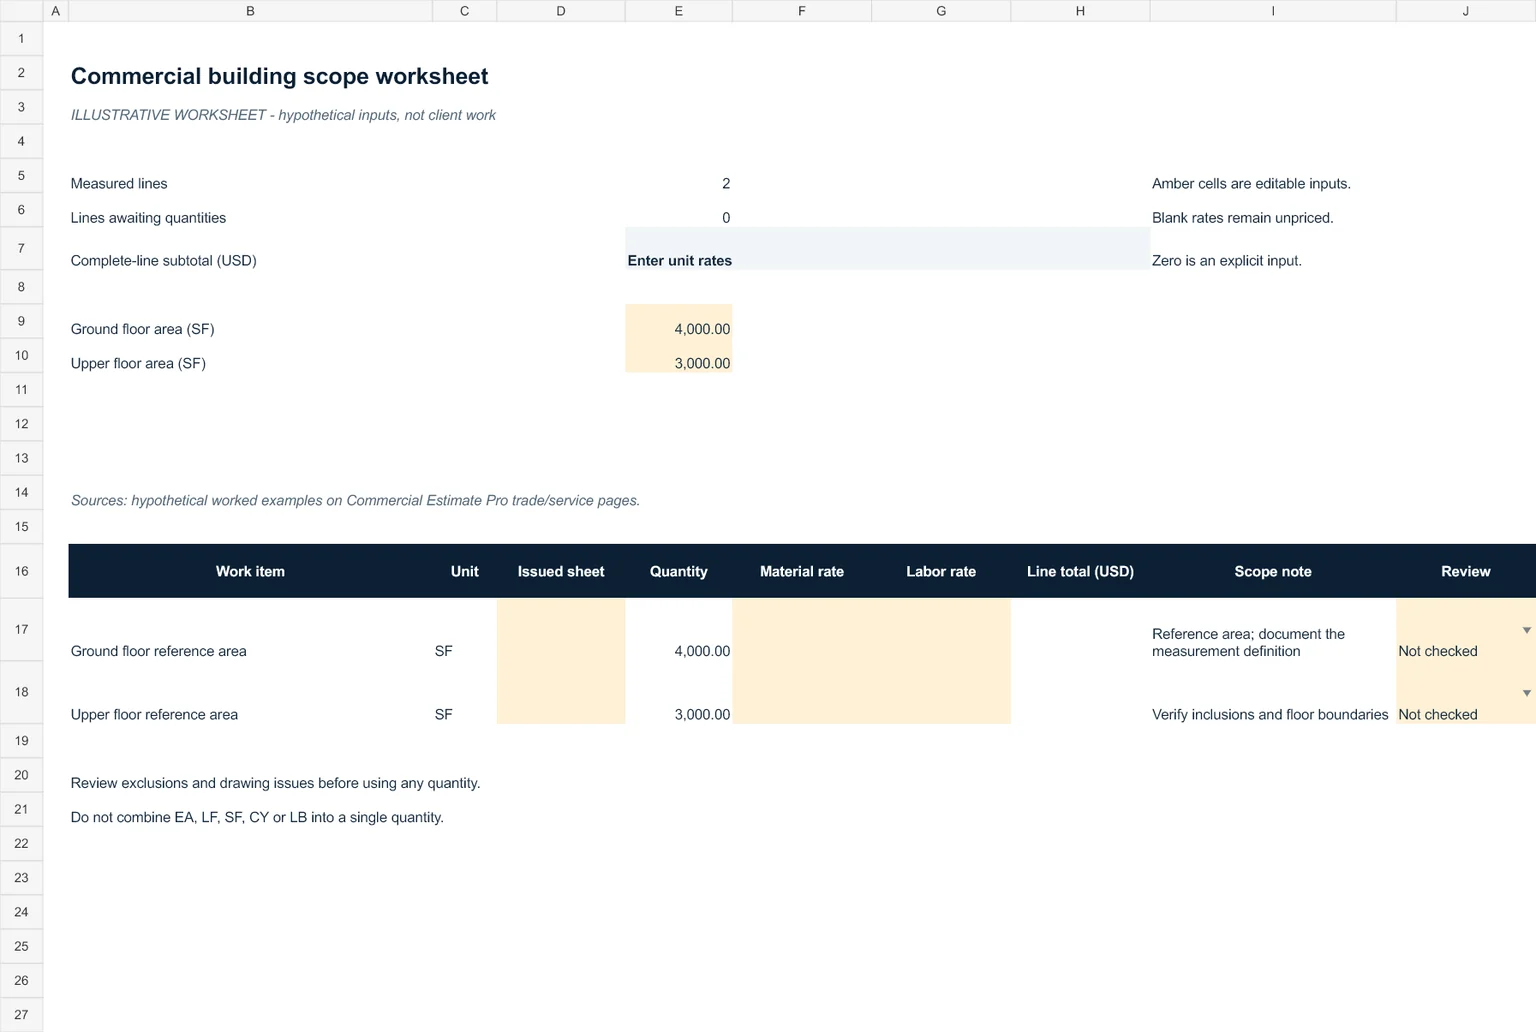1536x1032 pixels.
Task: Select the Ground floor area (SF) amber input cell
Action: 679,321
